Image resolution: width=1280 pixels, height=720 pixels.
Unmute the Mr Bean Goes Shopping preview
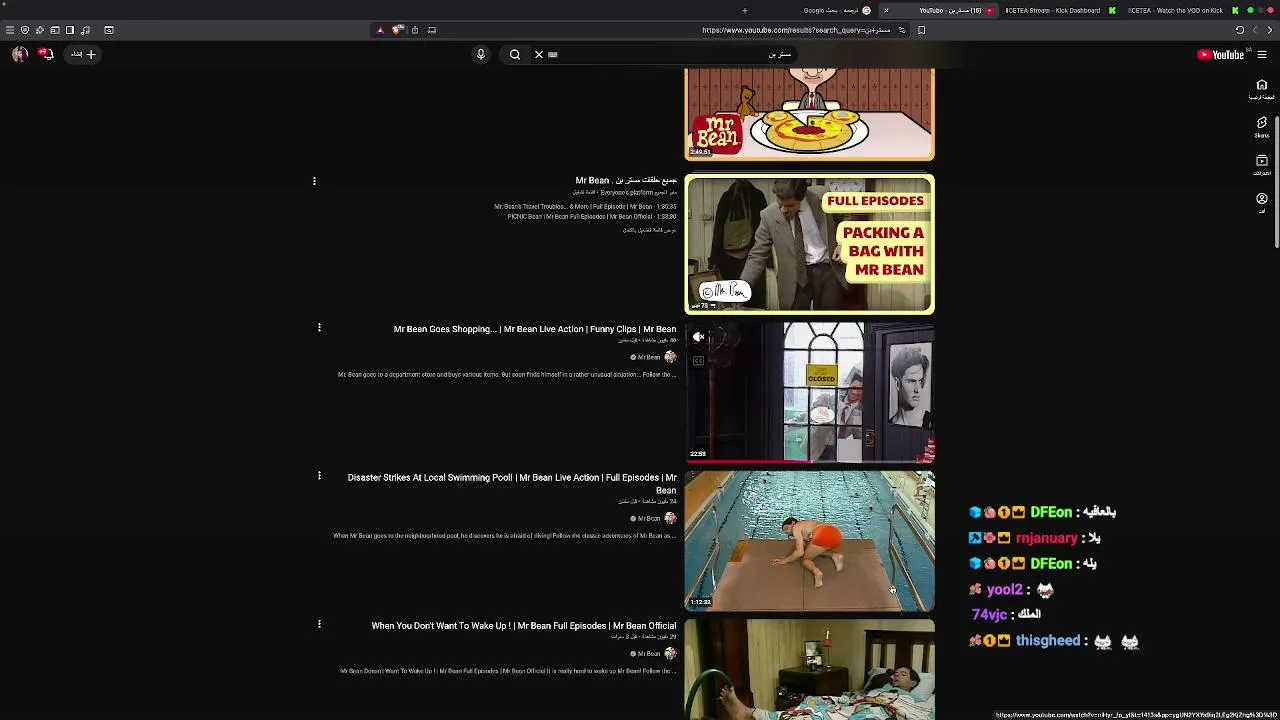coord(699,337)
